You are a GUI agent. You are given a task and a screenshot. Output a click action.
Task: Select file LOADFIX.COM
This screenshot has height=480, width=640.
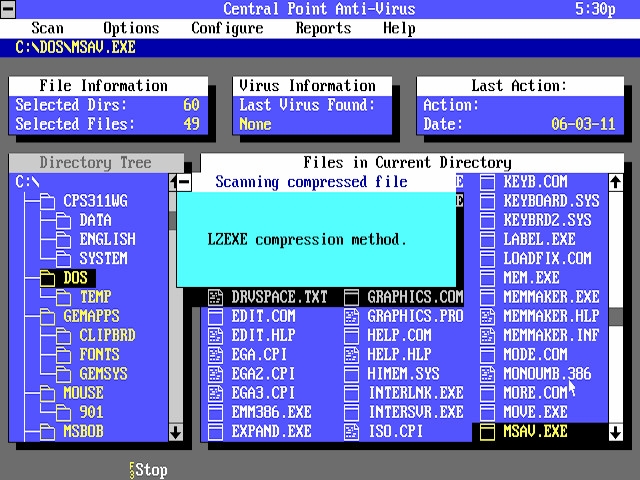(x=547, y=259)
